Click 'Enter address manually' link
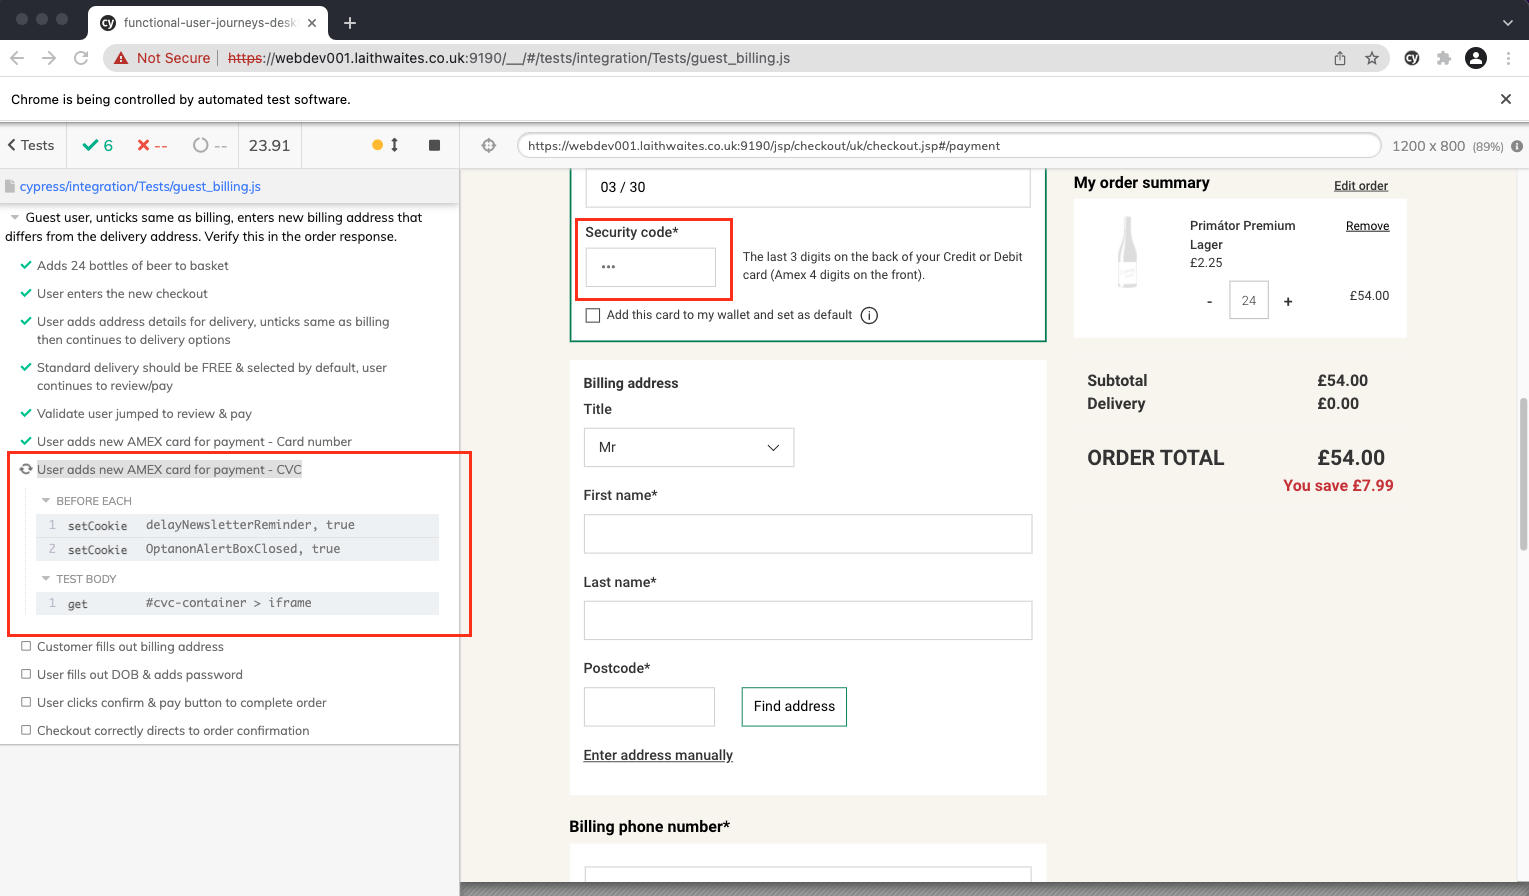The width and height of the screenshot is (1529, 896). coord(658,755)
